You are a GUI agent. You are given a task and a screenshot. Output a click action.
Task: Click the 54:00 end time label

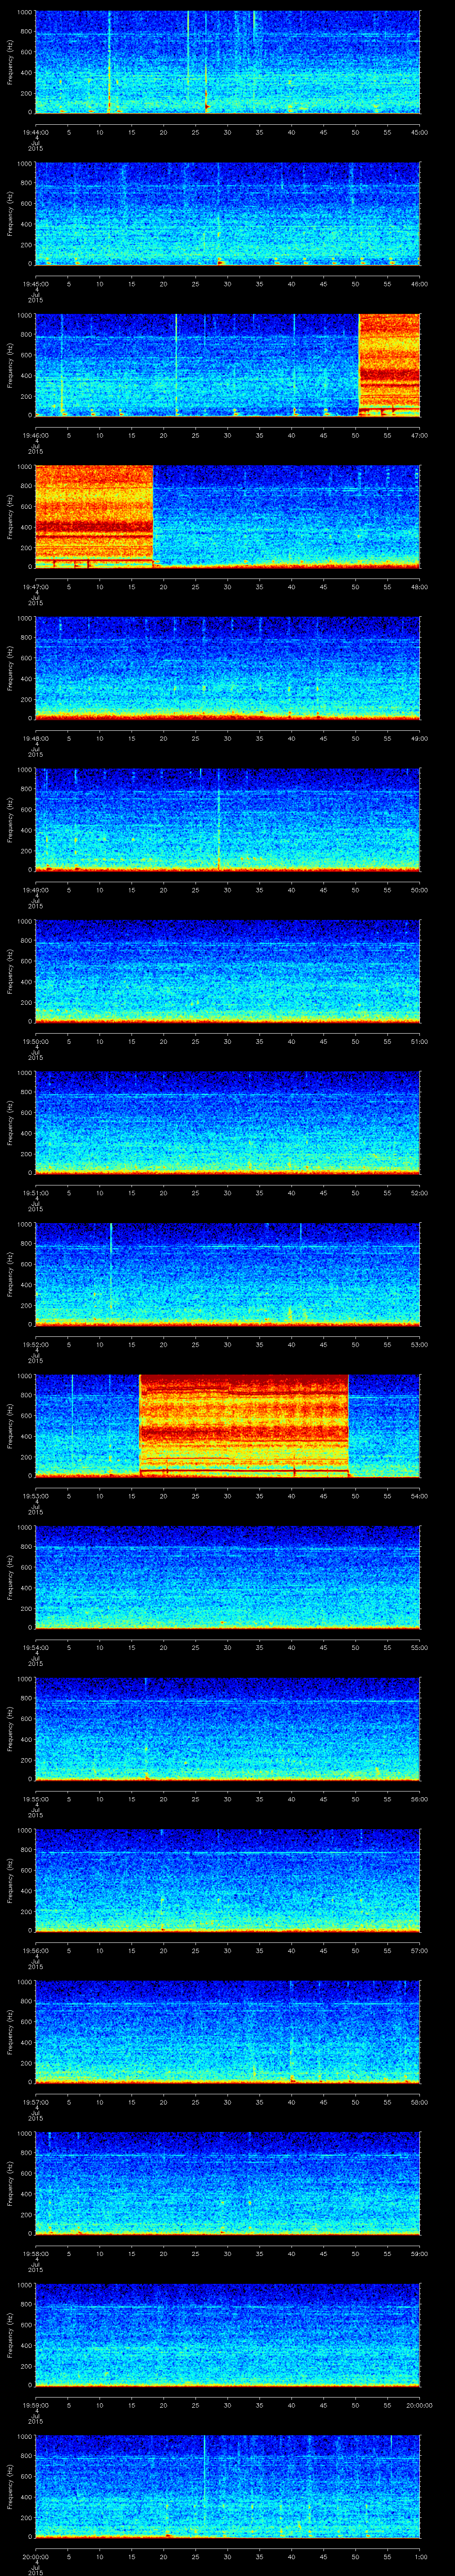click(x=420, y=1496)
